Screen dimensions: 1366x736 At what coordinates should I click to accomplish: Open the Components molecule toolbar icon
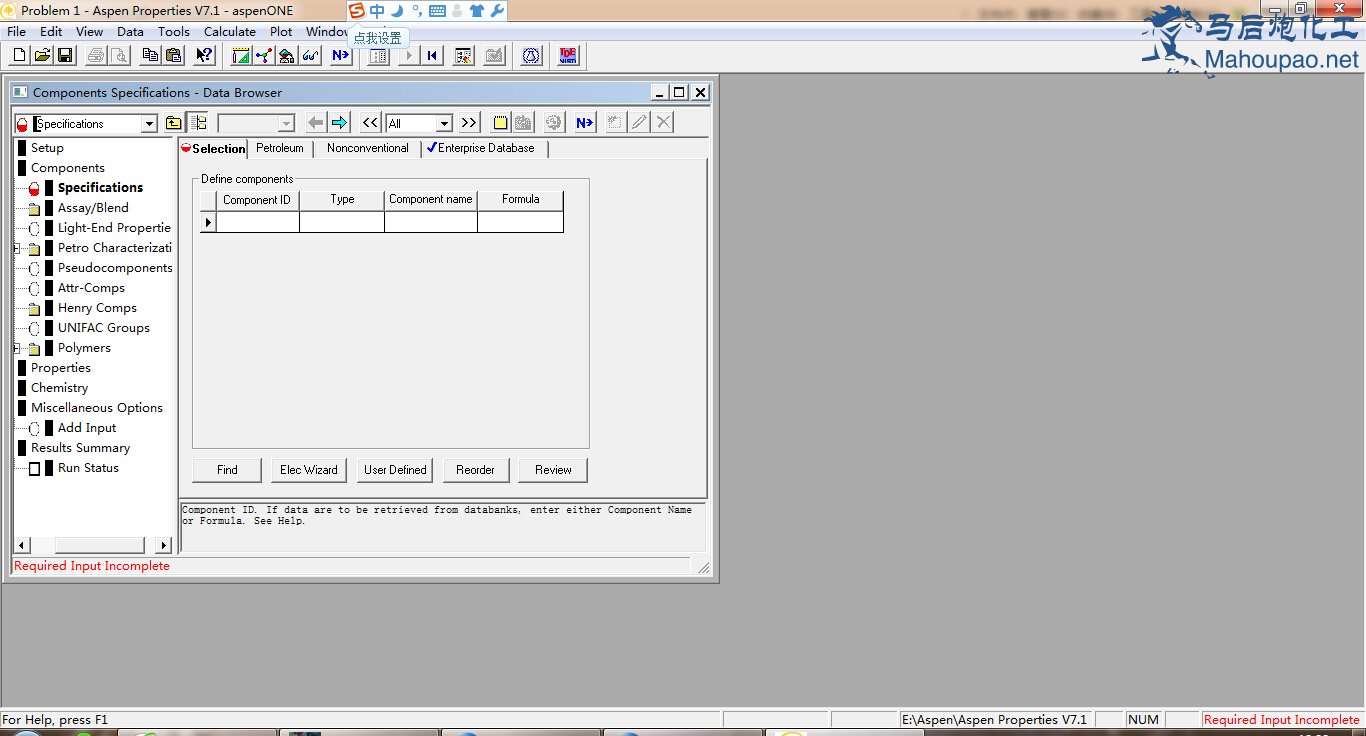(x=264, y=56)
